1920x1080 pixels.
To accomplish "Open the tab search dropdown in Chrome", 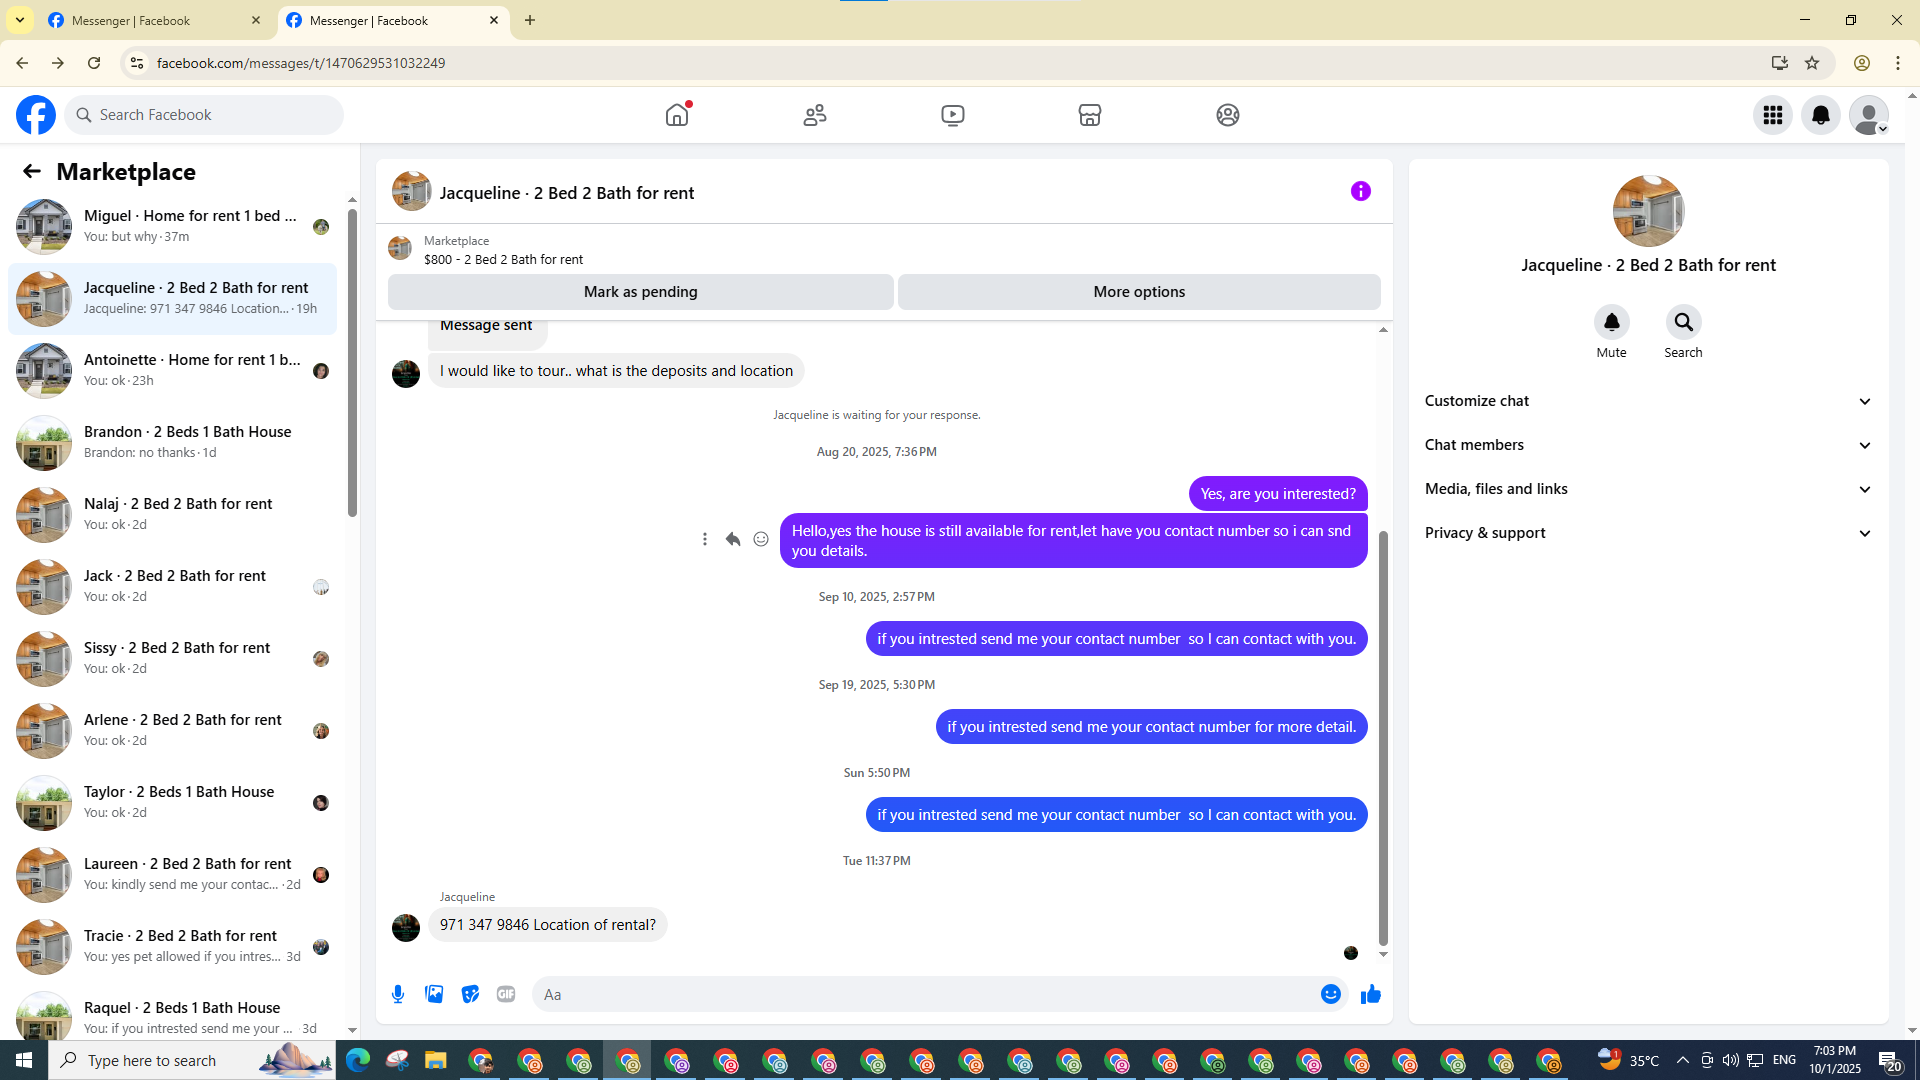I will 20,20.
